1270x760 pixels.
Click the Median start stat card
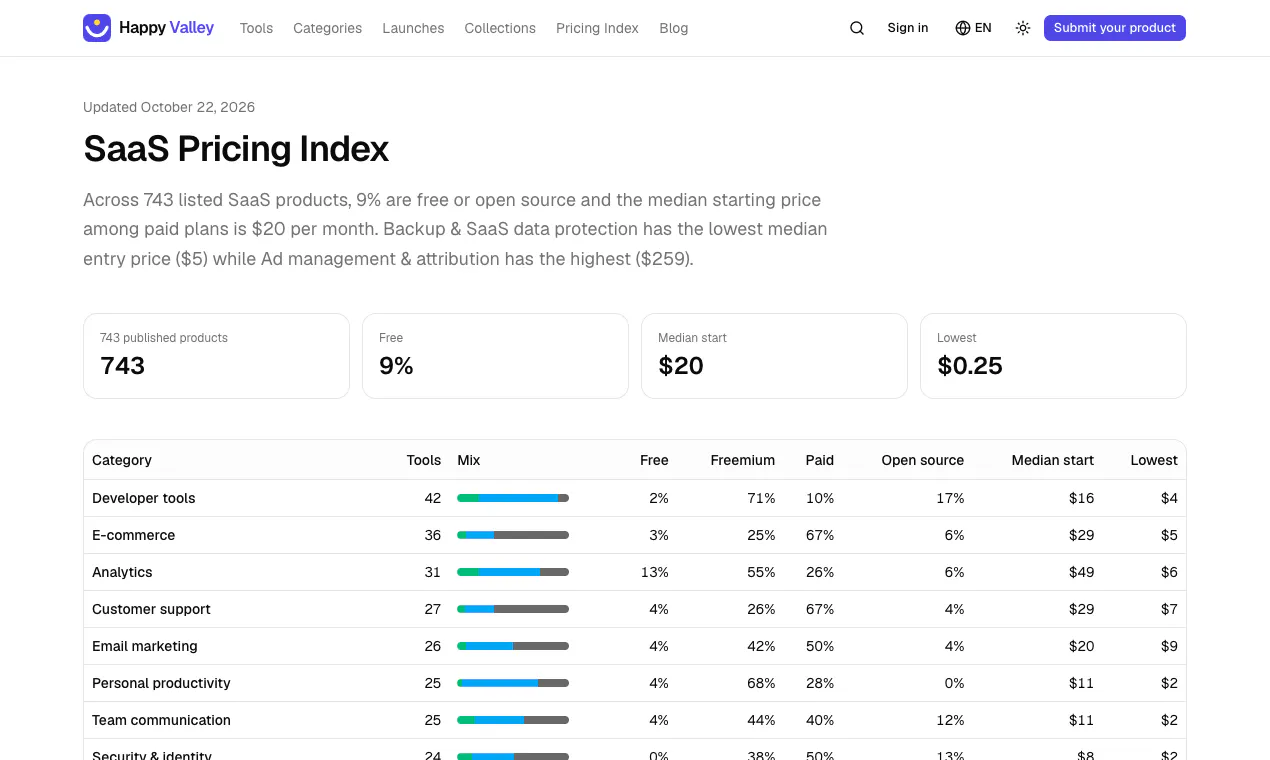(774, 356)
